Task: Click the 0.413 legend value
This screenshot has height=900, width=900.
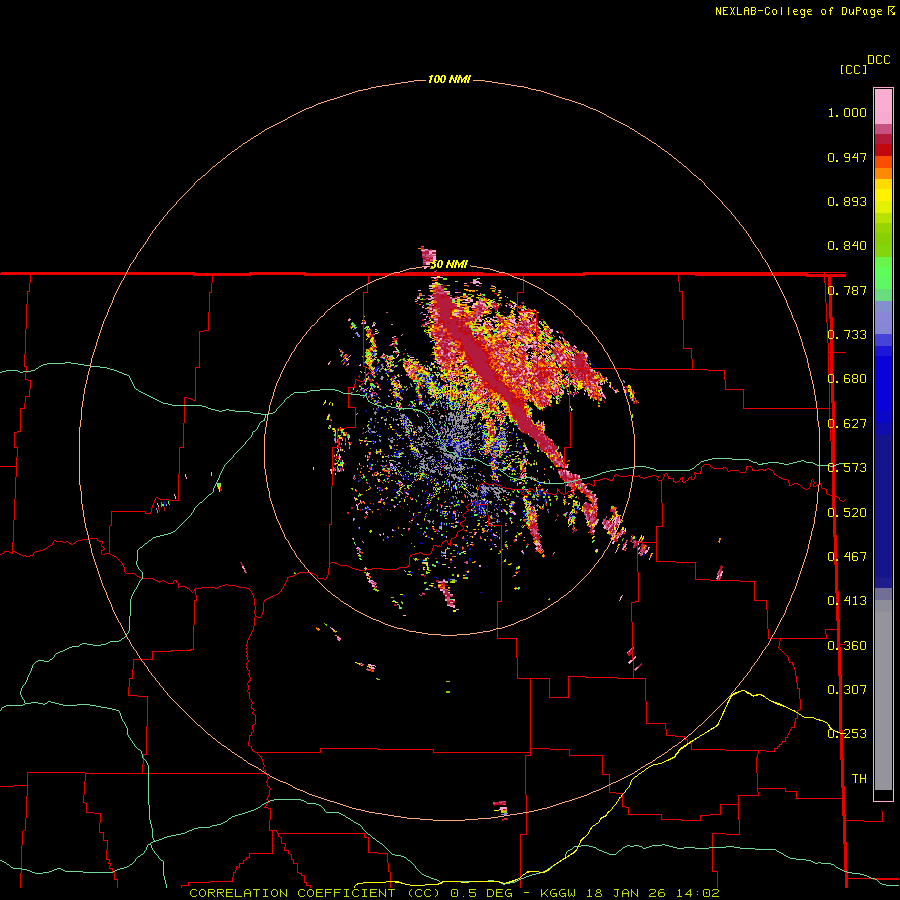Action: tap(847, 601)
